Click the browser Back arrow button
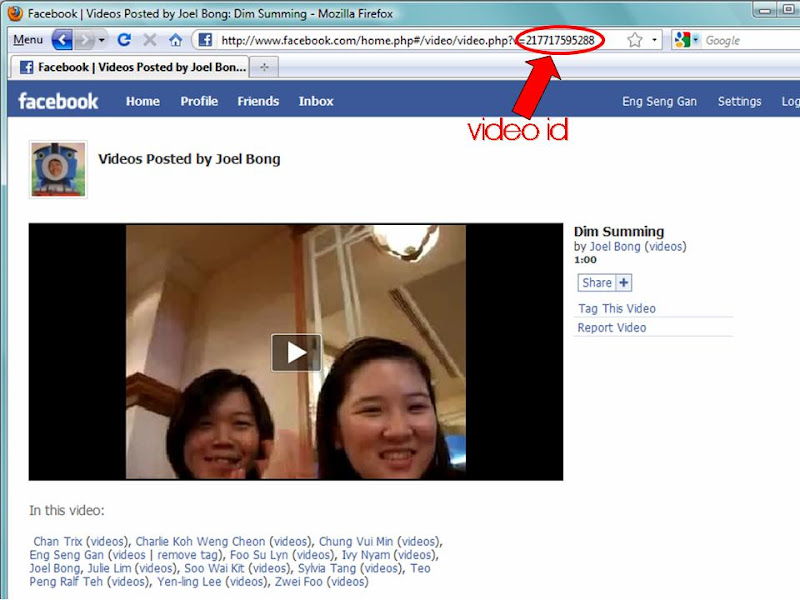 (x=62, y=40)
